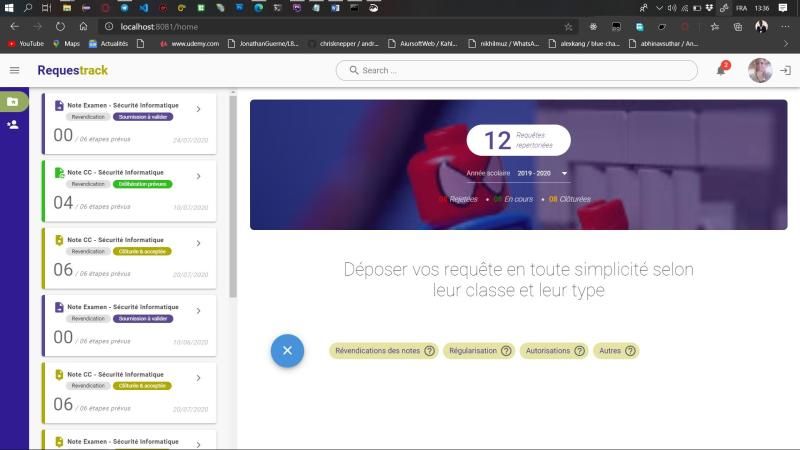
Task: Click the request list scrollbar
Action: click(233, 196)
